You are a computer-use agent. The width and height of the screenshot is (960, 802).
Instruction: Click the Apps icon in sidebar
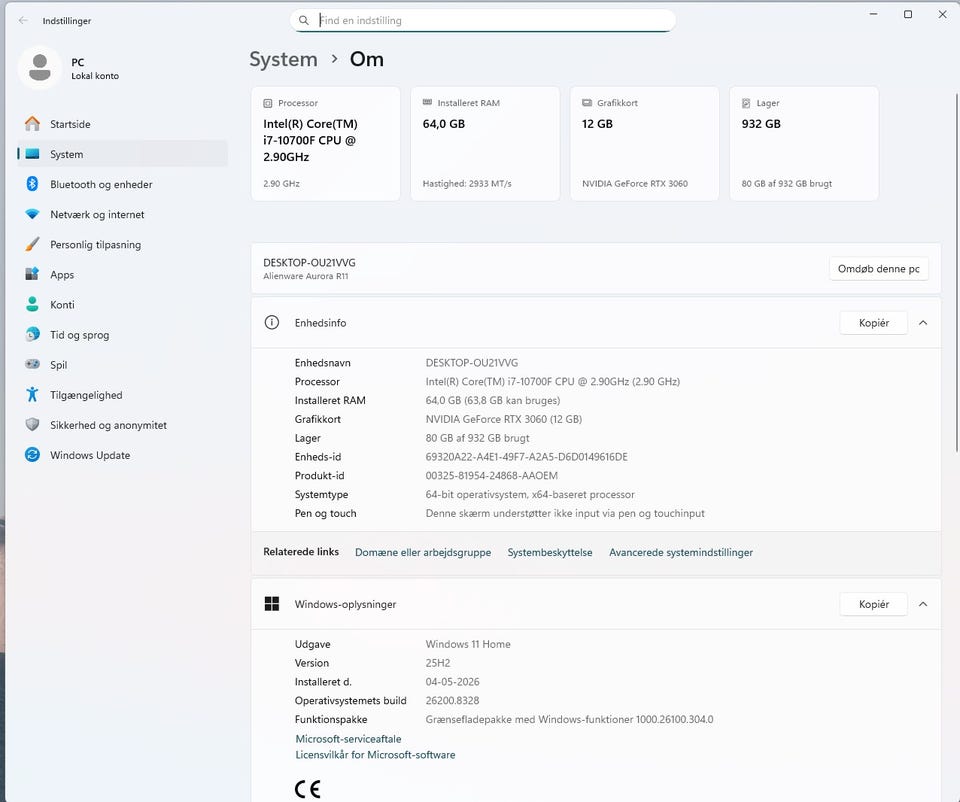click(32, 274)
